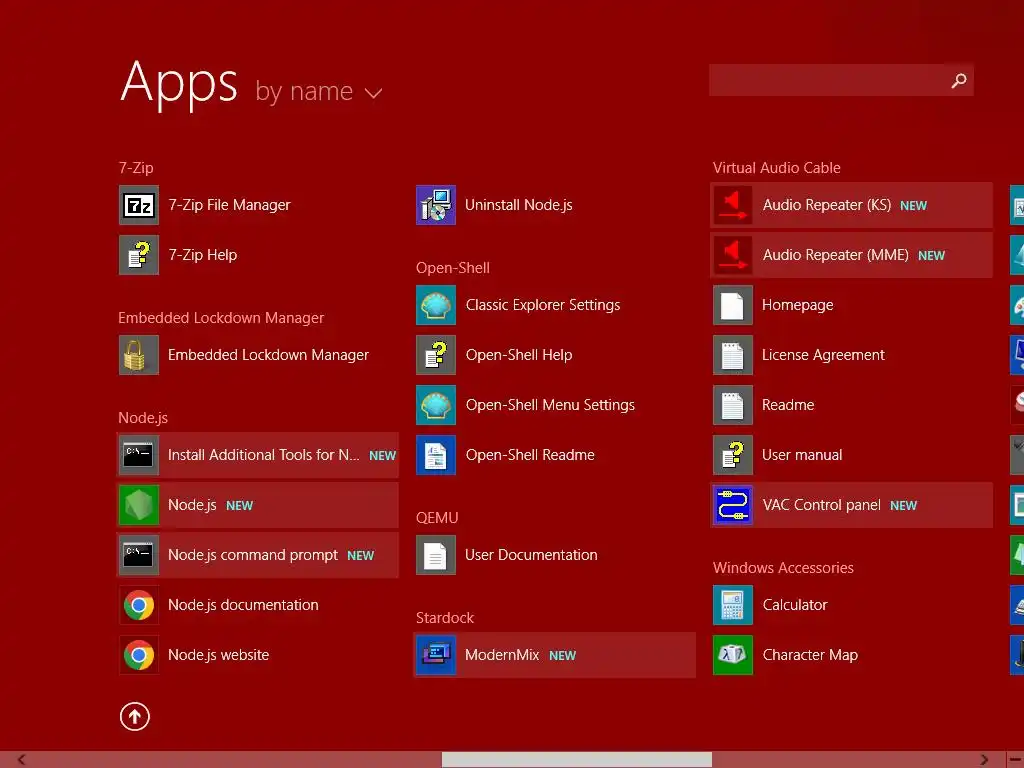Launch Audio Repeater (KS) icon

733,205
